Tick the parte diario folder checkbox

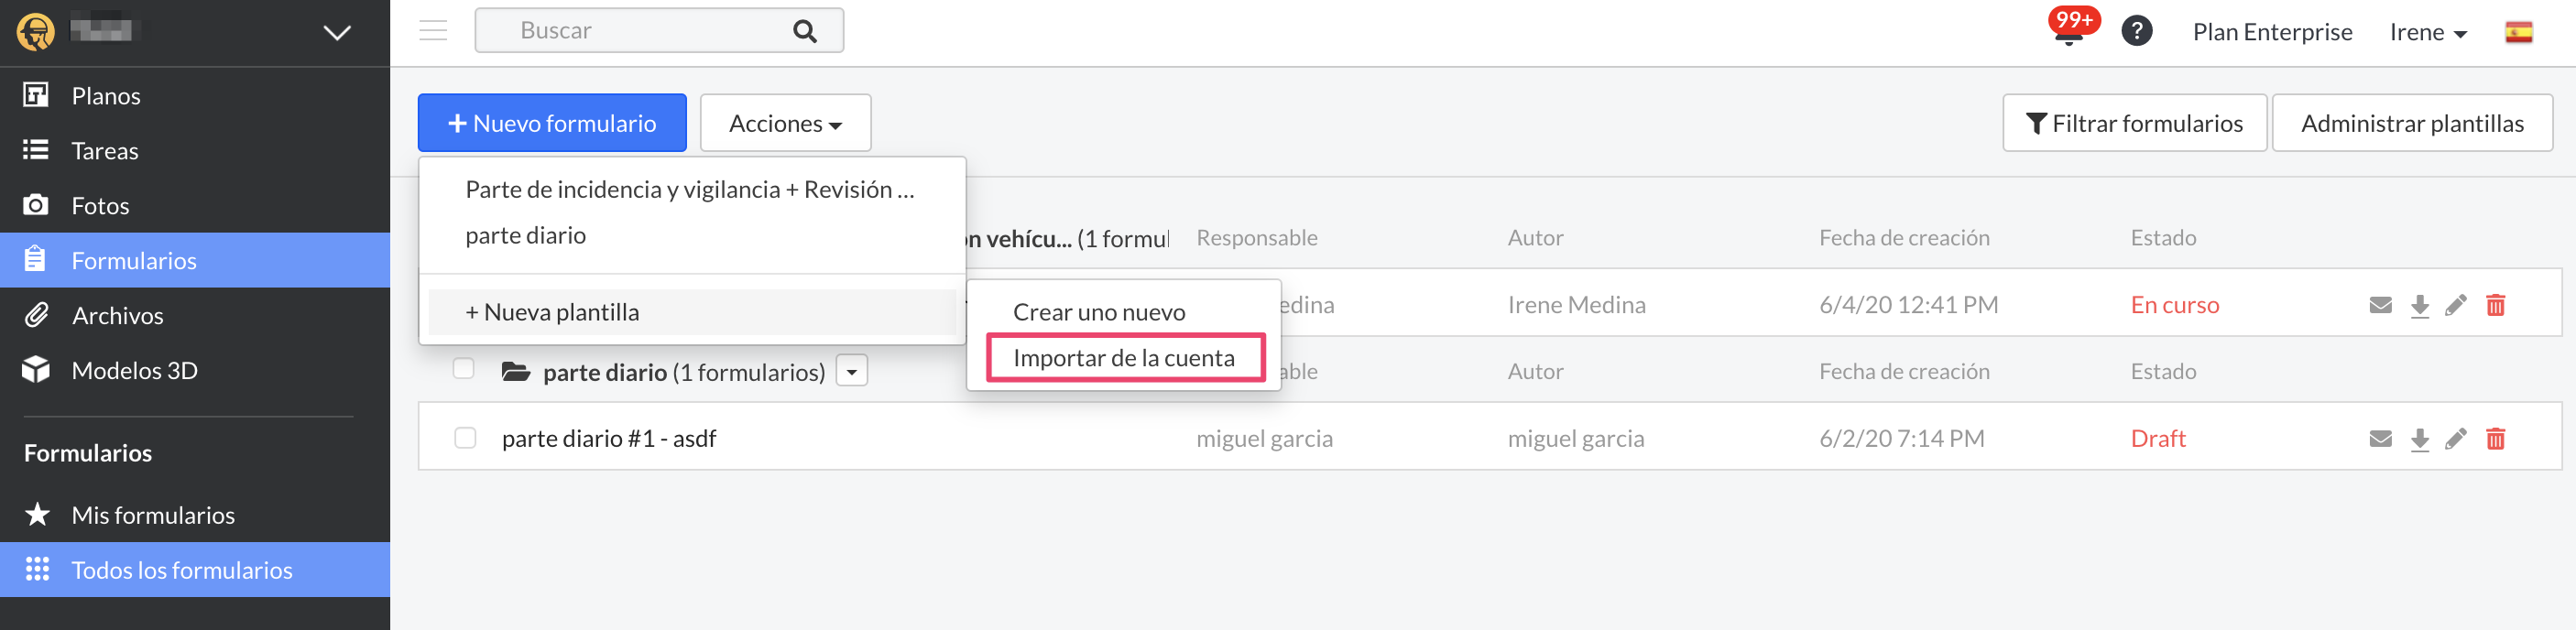(x=463, y=368)
